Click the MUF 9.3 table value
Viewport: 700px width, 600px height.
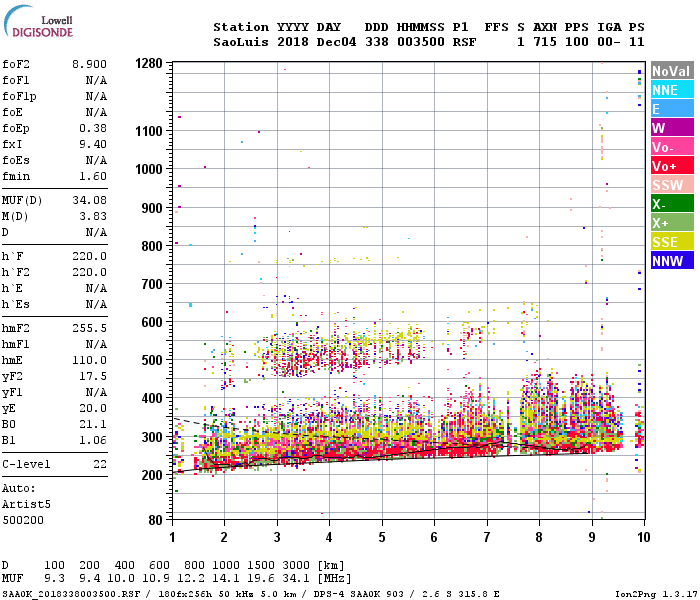54,579
